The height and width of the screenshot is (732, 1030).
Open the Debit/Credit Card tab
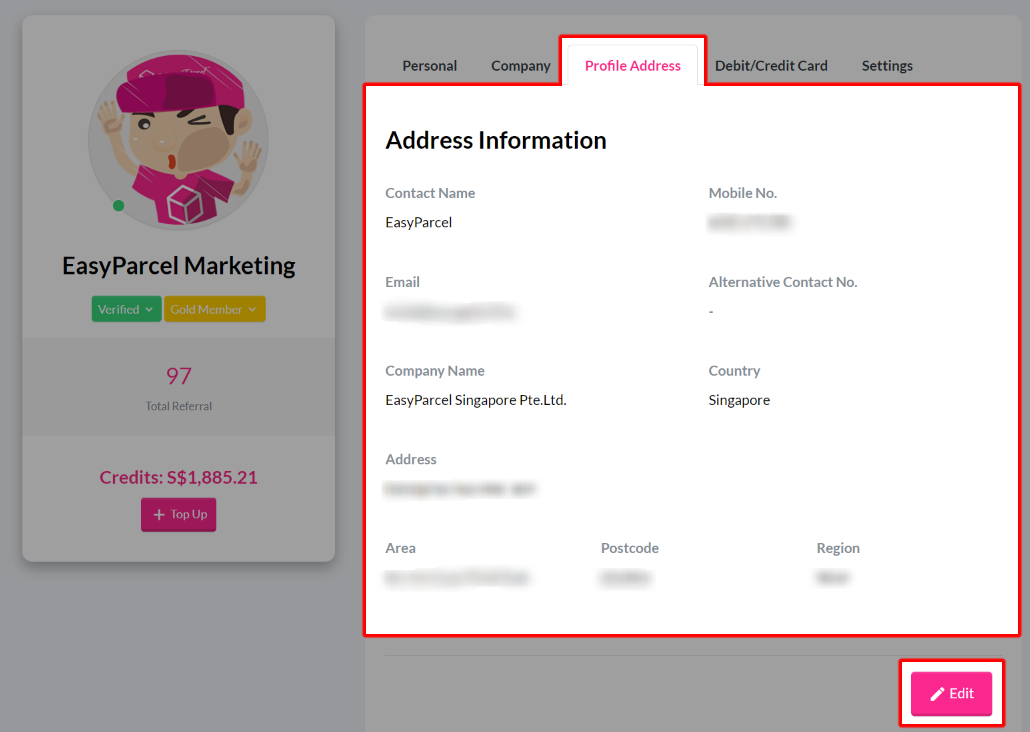pyautogui.click(x=771, y=66)
